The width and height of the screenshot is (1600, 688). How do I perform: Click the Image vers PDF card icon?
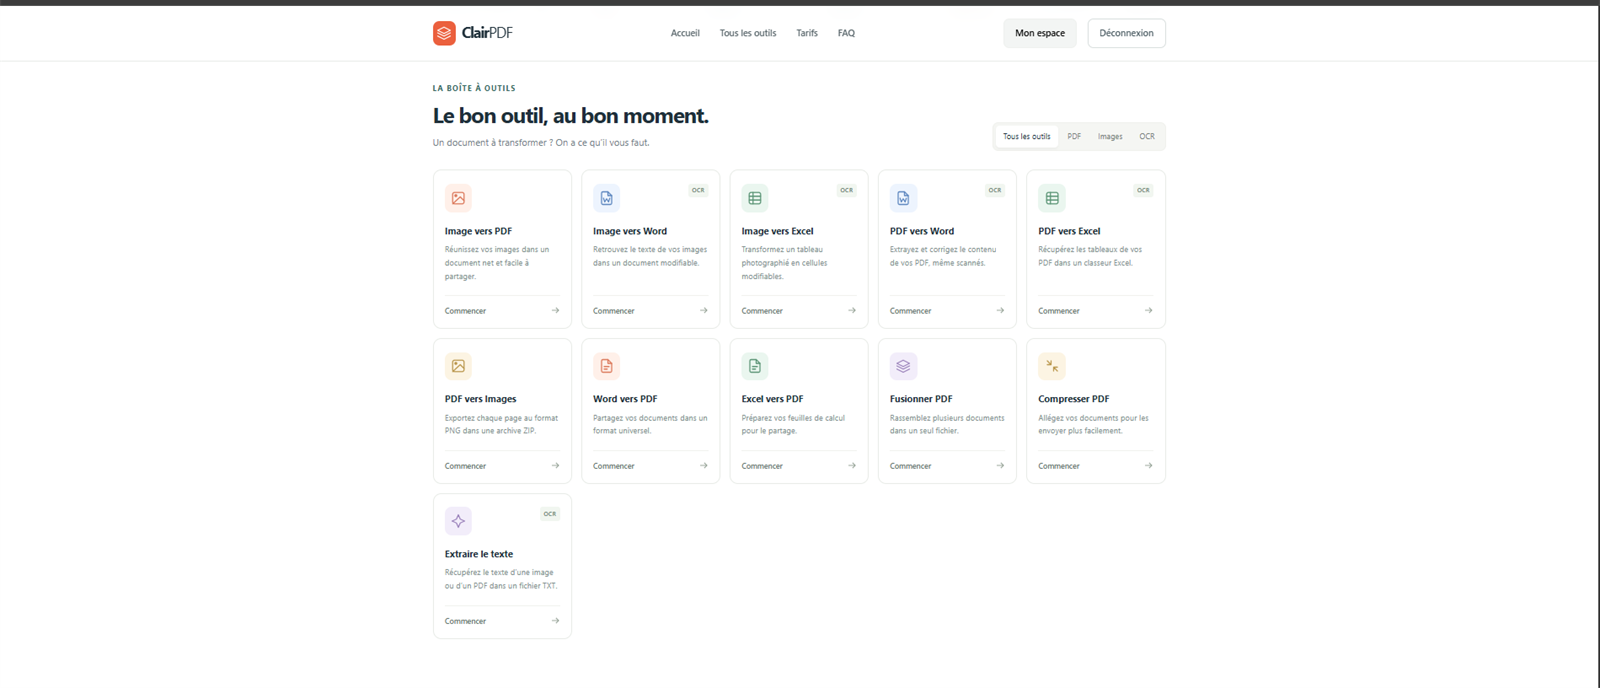(458, 198)
